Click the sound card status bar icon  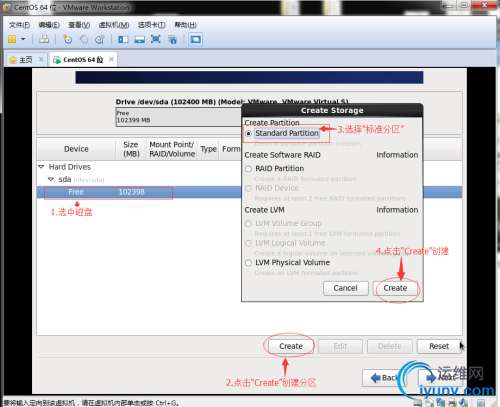(x=464, y=403)
